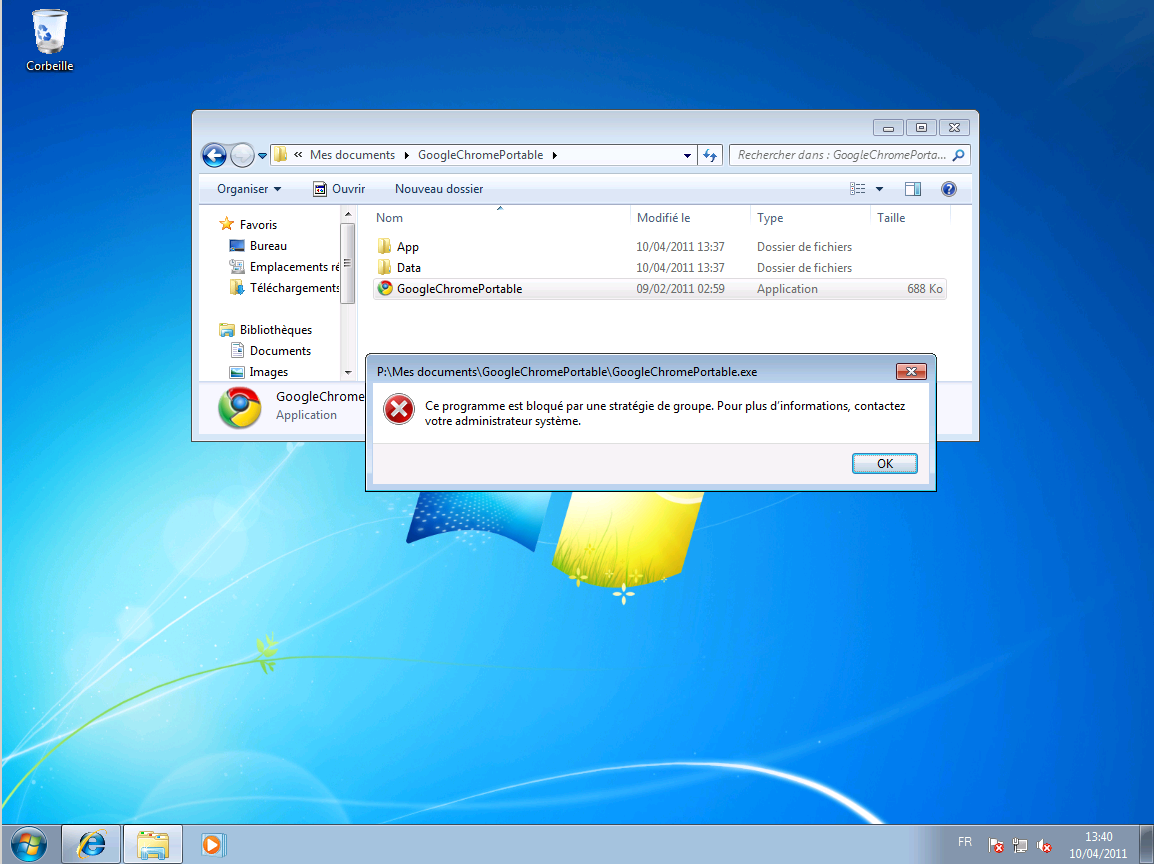Open the Corbeille recycle bin icon
The image size is (1154, 864).
tap(49, 40)
